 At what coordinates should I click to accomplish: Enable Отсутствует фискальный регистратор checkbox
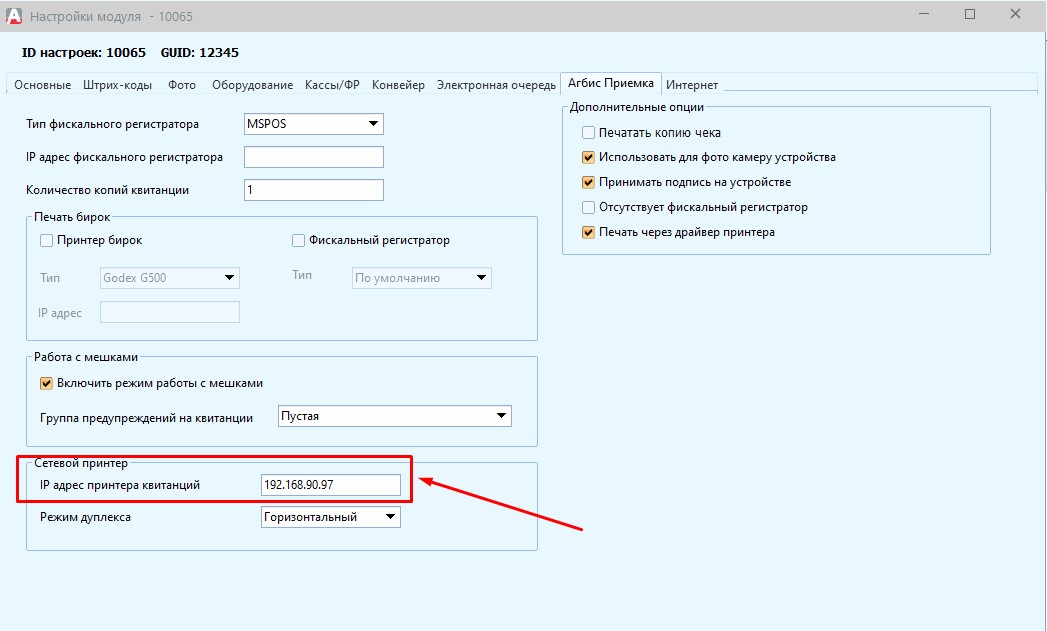588,207
